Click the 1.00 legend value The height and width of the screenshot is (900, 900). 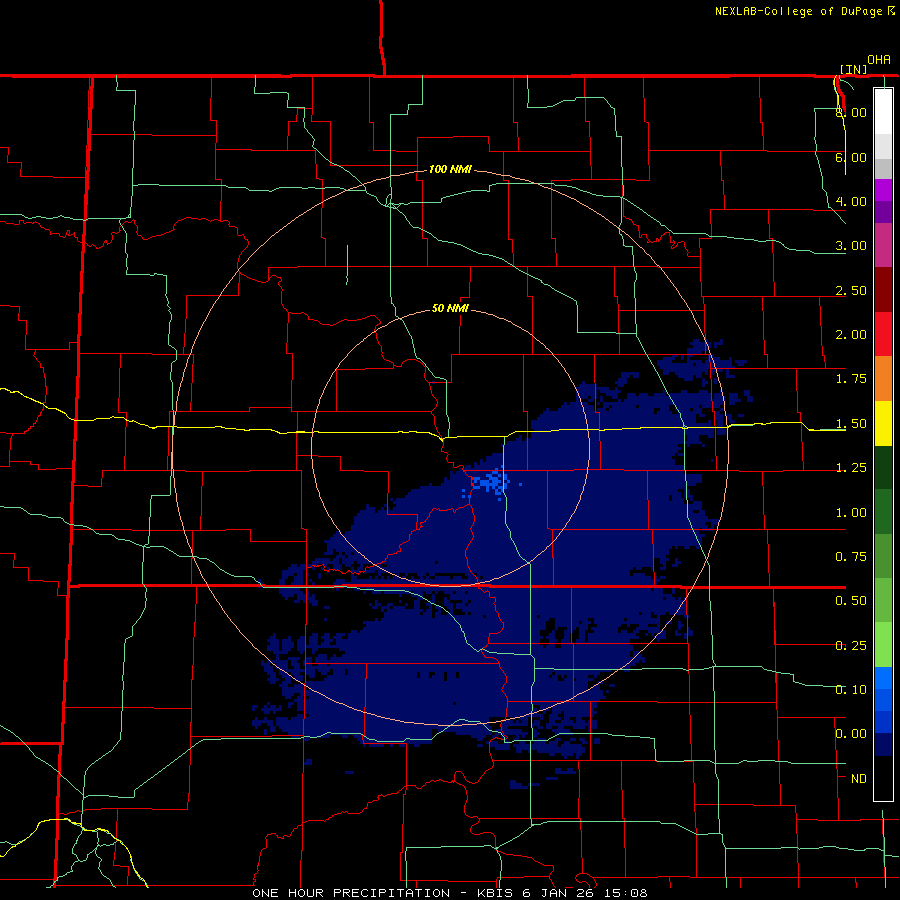851,513
